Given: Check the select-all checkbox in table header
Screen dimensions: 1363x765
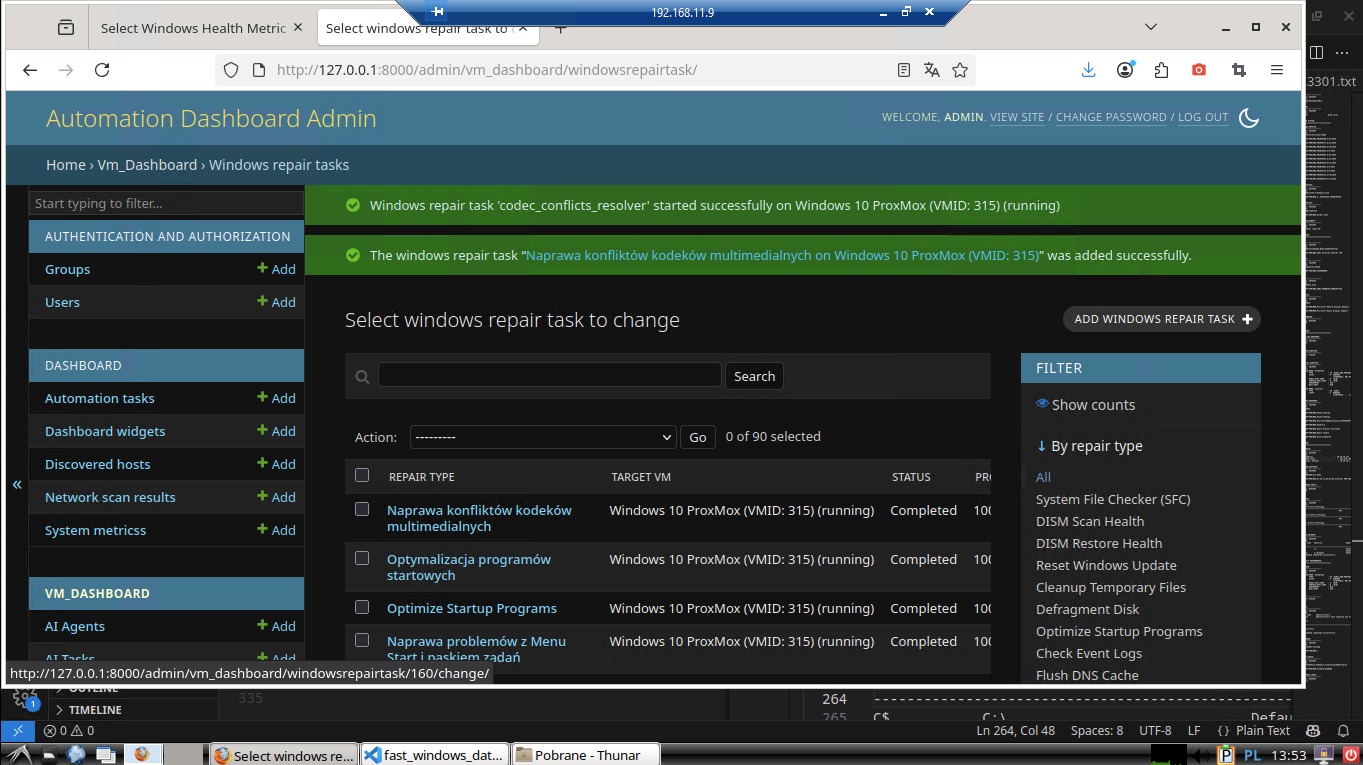Looking at the screenshot, I should coord(362,476).
